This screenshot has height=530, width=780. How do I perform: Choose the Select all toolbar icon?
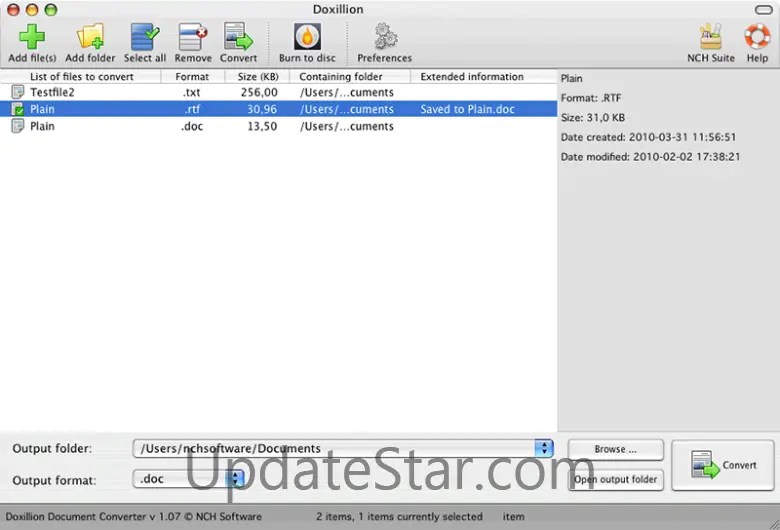click(145, 37)
